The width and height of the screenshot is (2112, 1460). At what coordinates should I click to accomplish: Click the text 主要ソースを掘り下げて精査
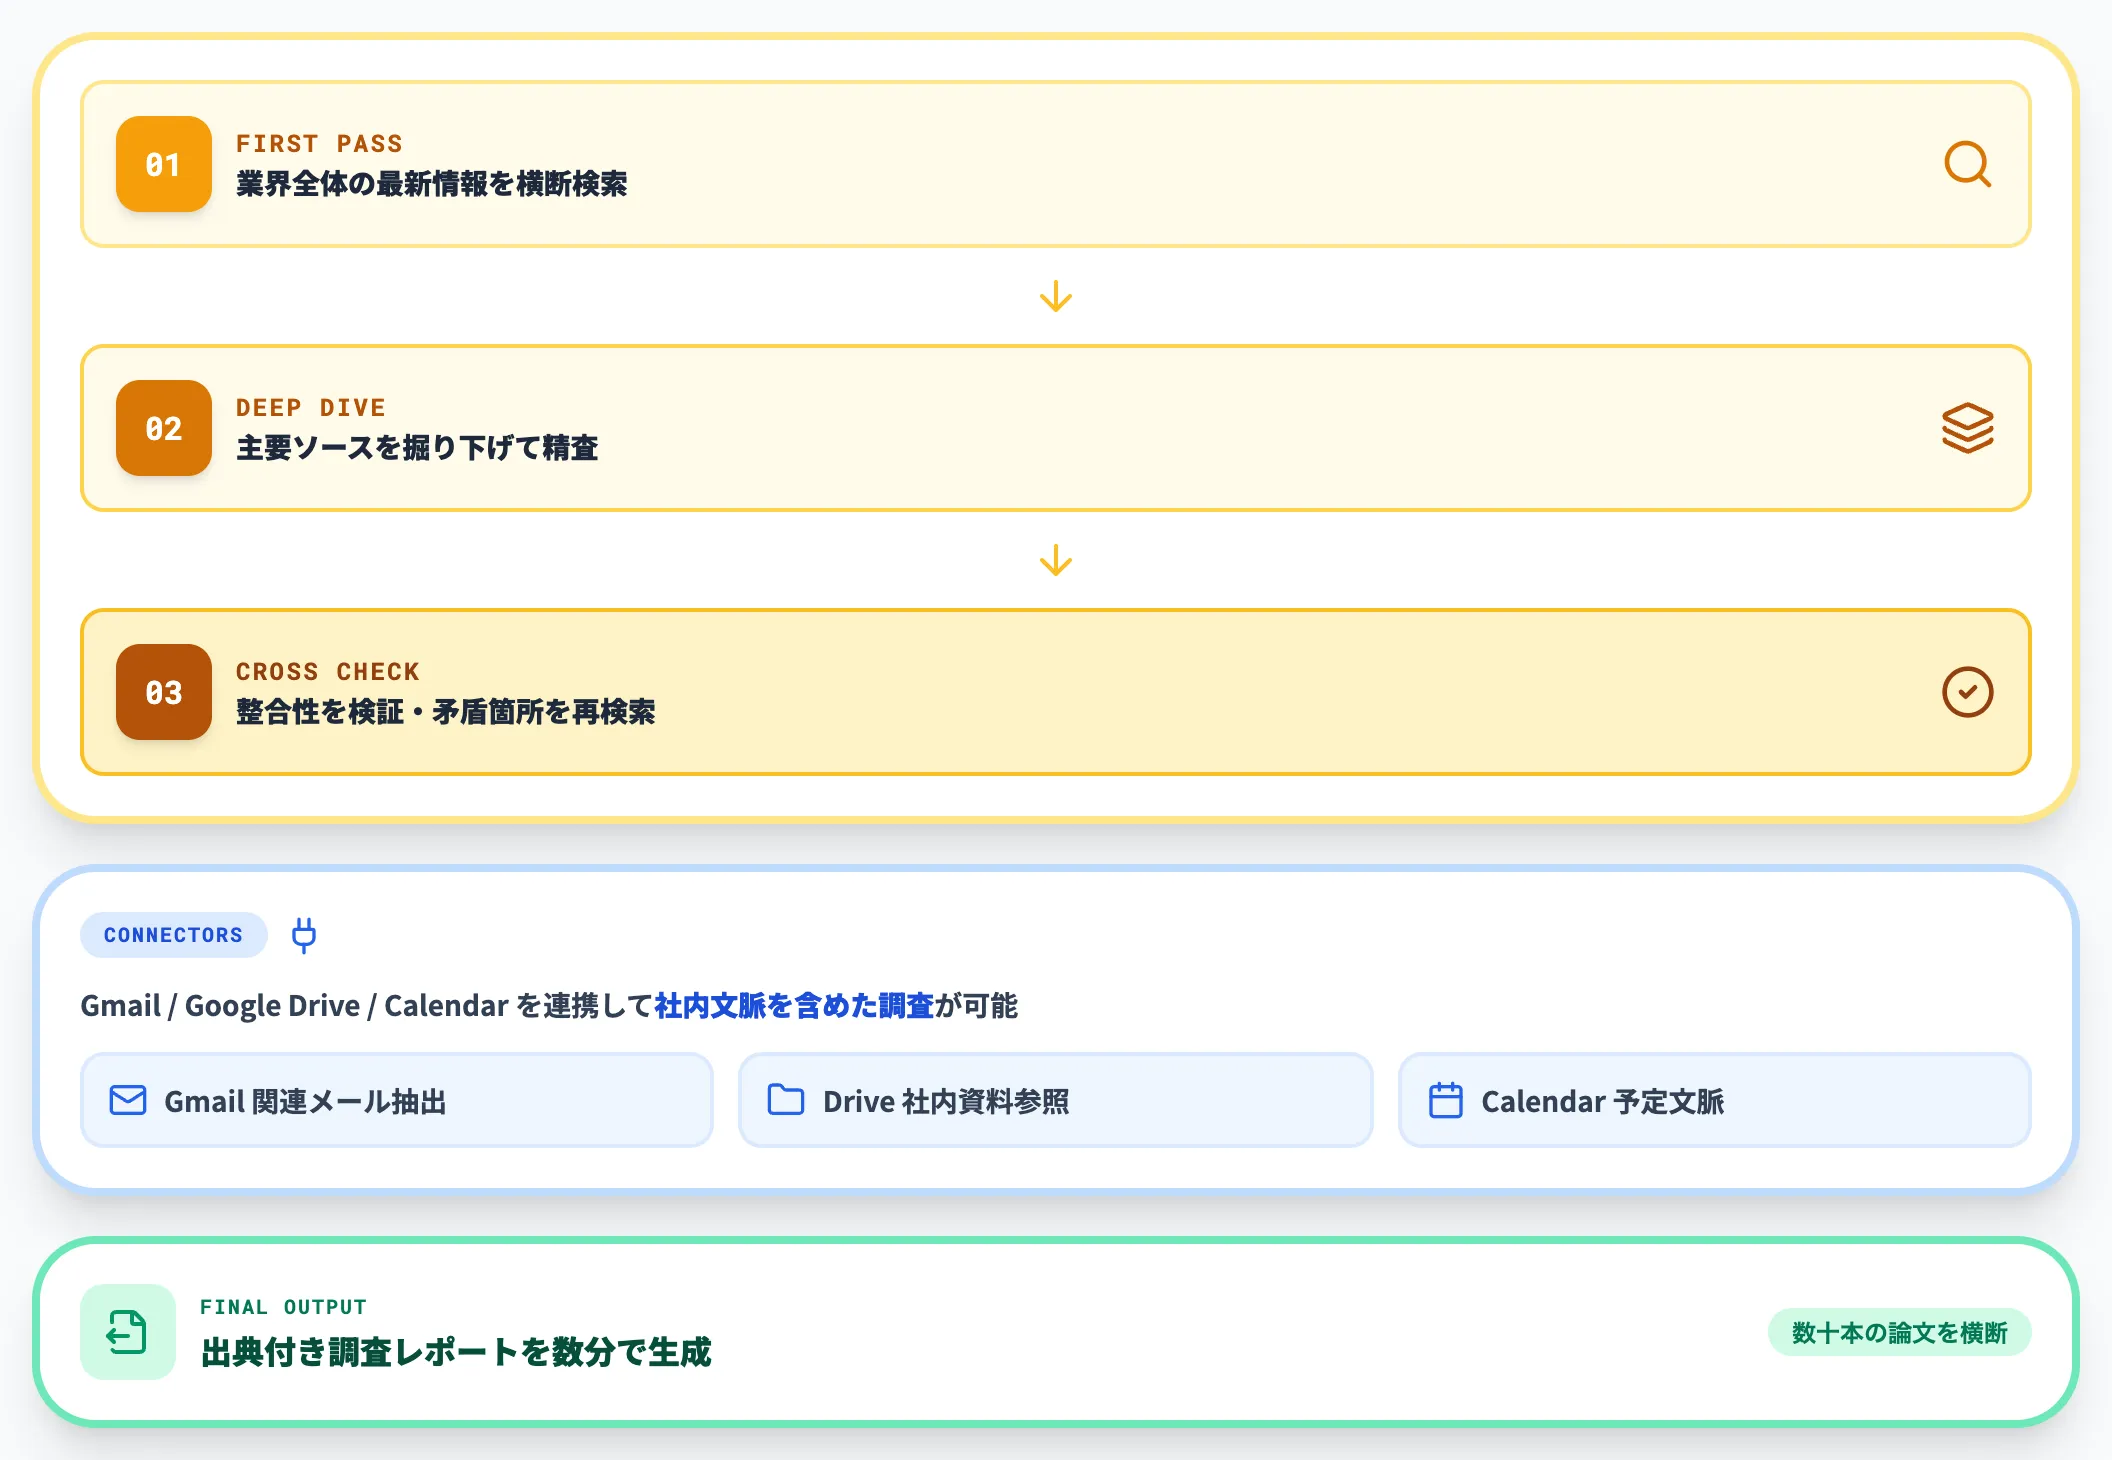coord(417,448)
